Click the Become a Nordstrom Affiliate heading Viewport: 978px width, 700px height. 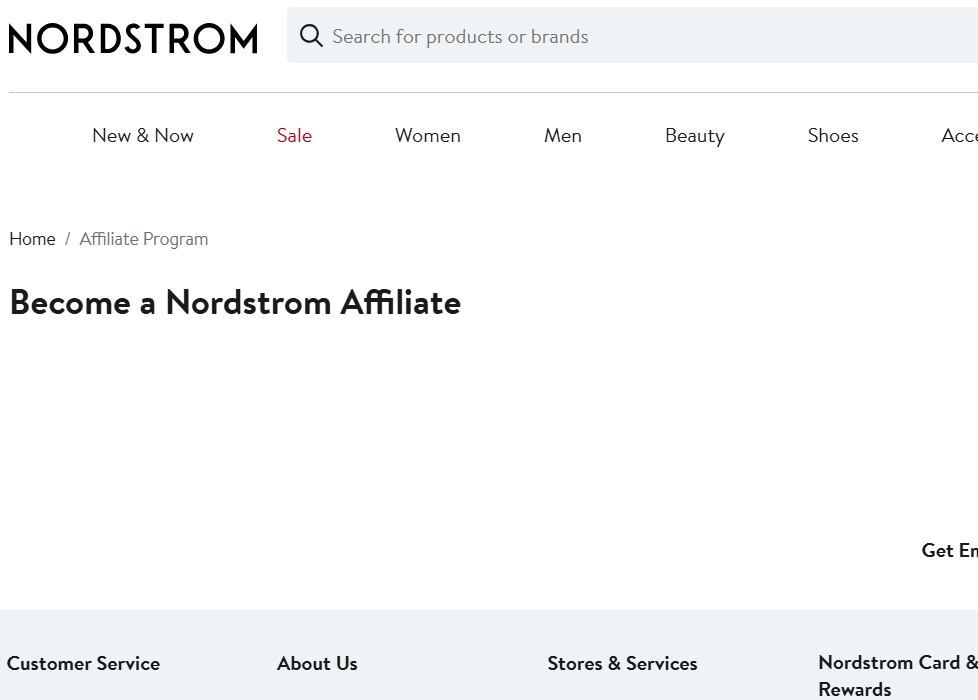(235, 303)
